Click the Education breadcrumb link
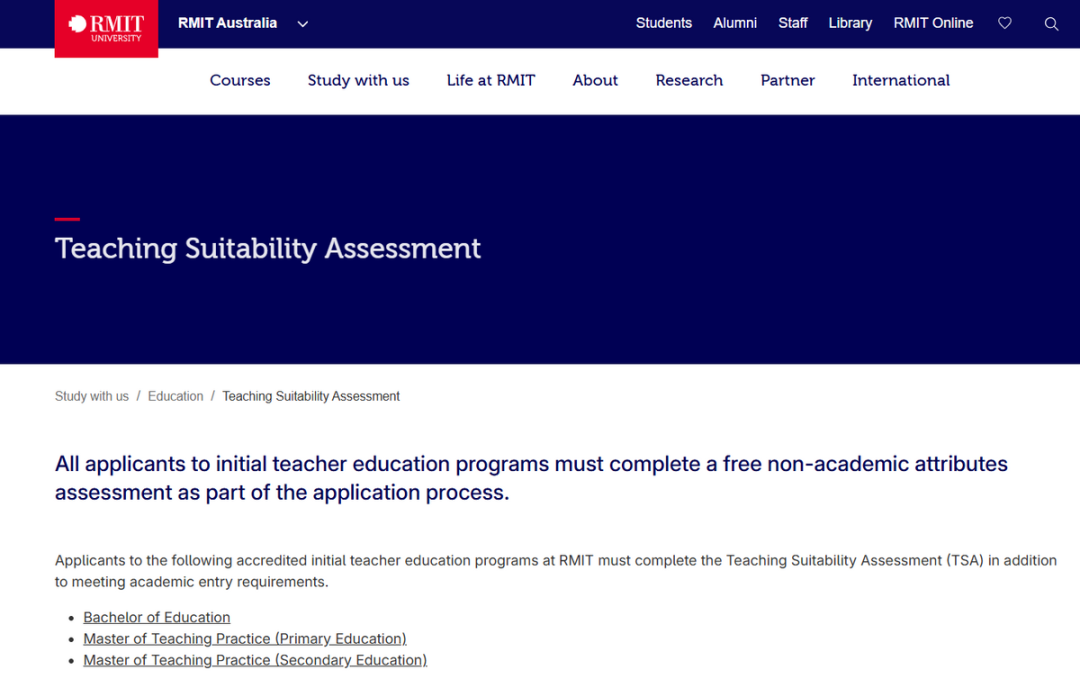The height and width of the screenshot is (688, 1080). tap(175, 396)
